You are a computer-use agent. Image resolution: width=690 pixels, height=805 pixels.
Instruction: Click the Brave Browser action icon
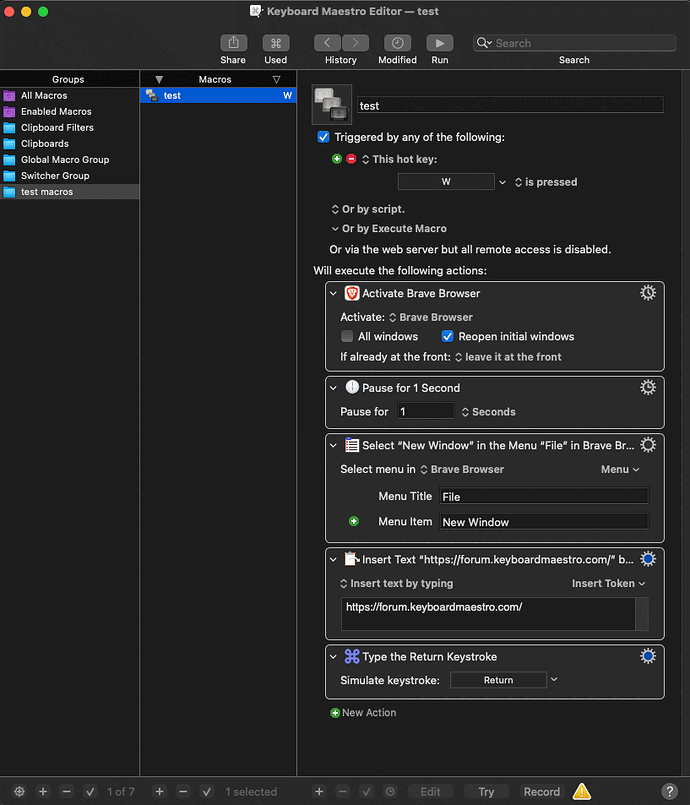352,293
